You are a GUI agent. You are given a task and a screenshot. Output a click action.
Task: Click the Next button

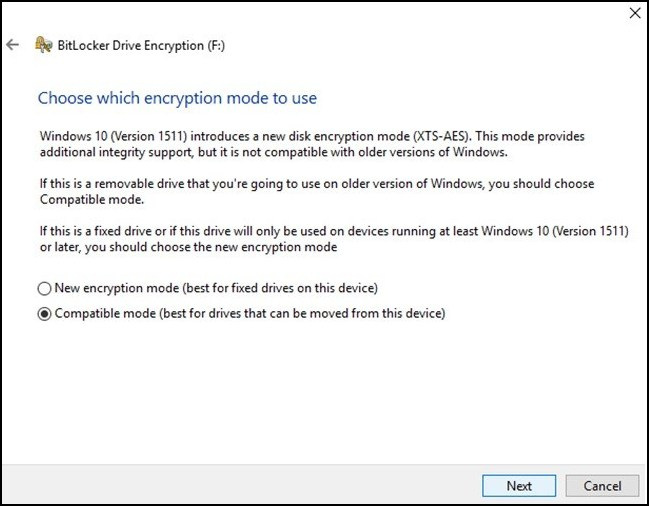click(519, 486)
